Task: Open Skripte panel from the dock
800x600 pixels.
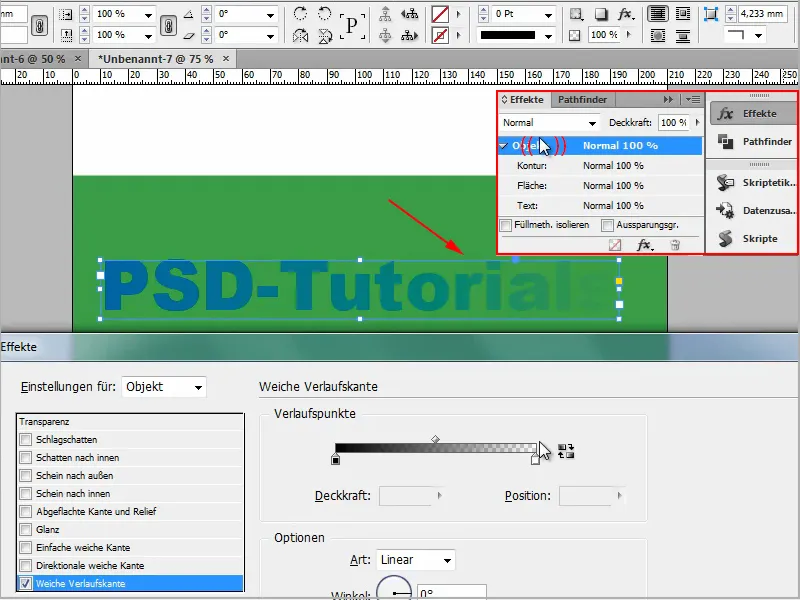Action: (x=752, y=239)
